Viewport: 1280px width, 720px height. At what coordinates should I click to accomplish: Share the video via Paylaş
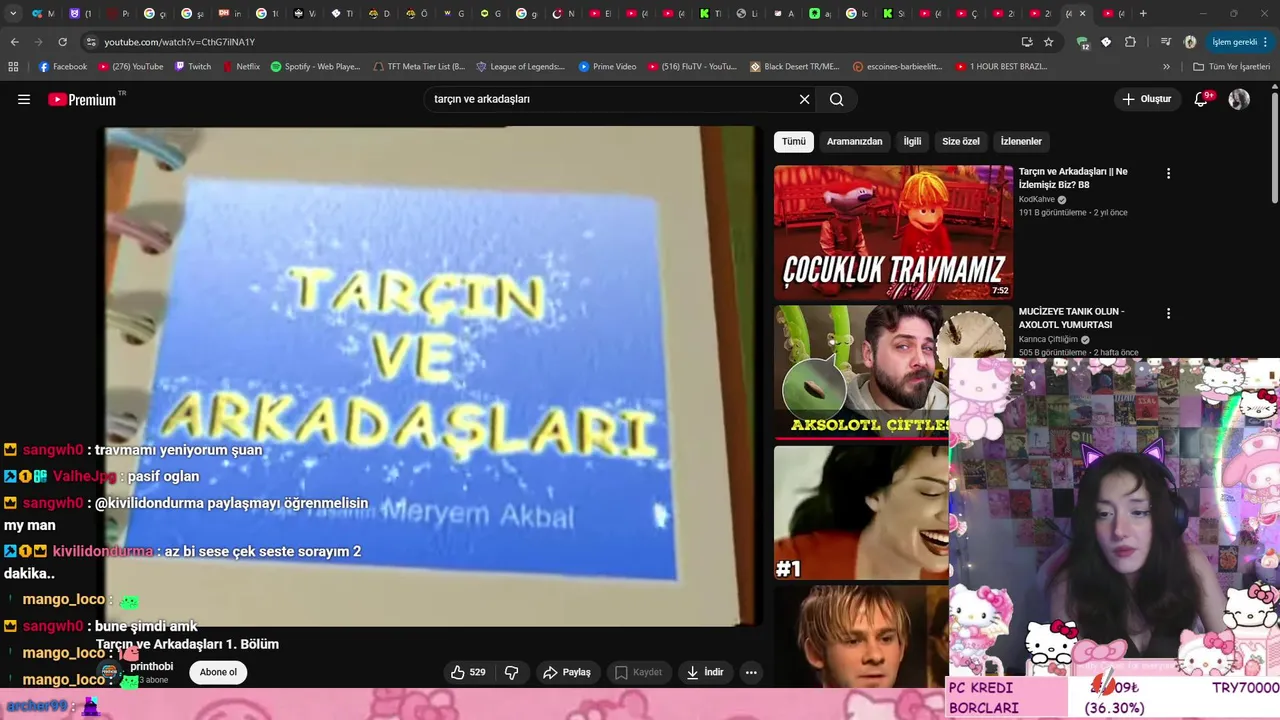click(566, 672)
